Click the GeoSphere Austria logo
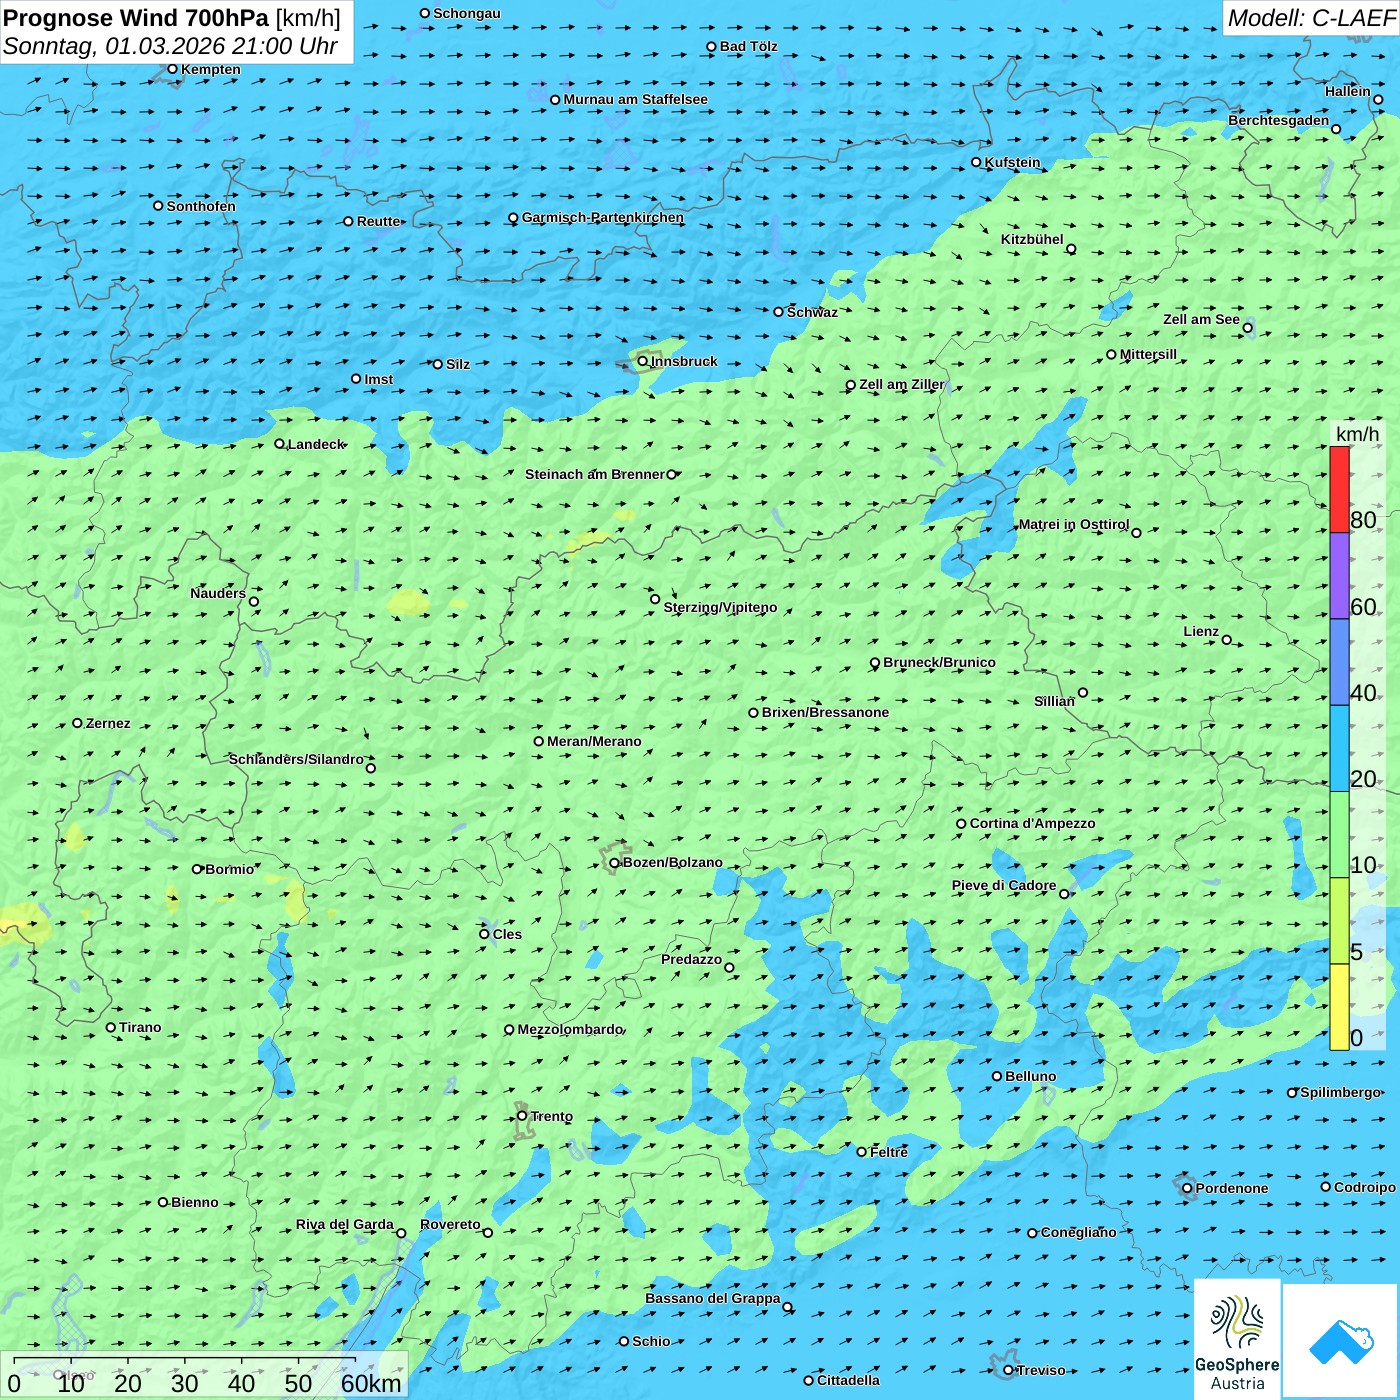 click(1237, 1340)
